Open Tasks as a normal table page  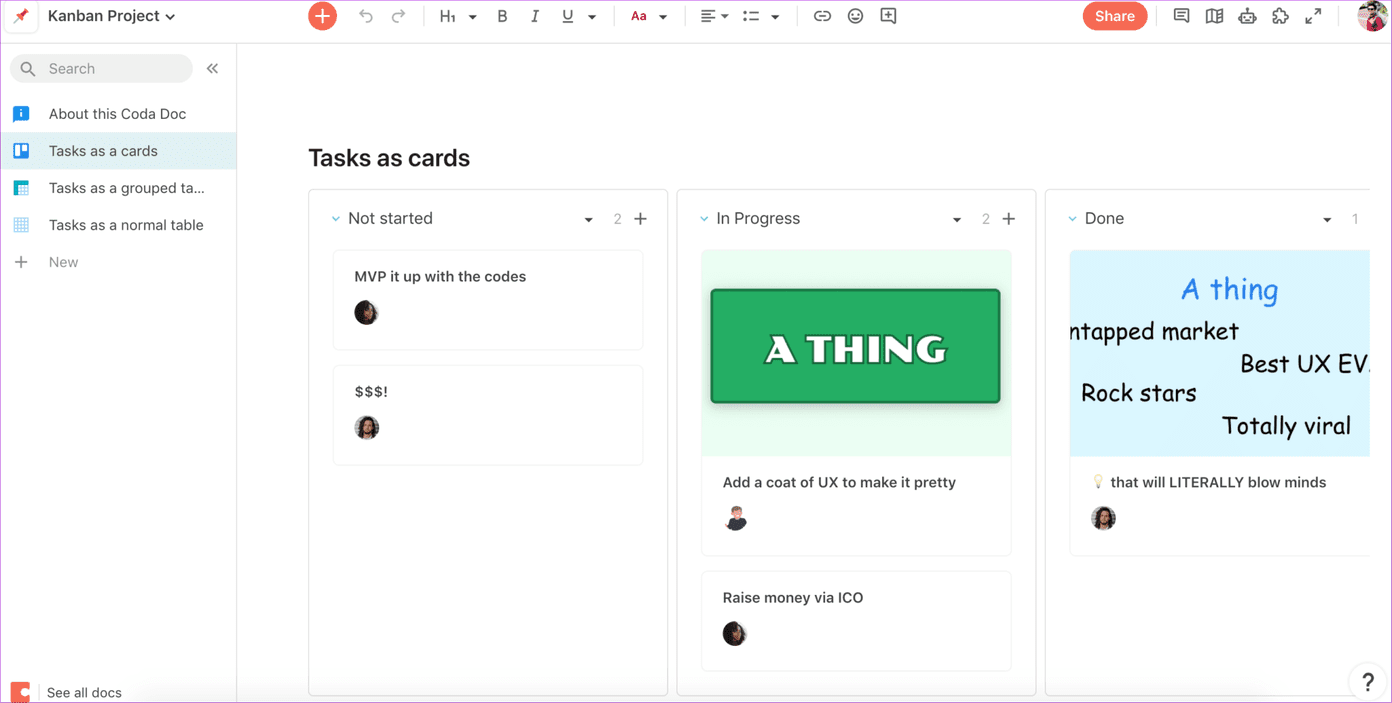pos(118,225)
